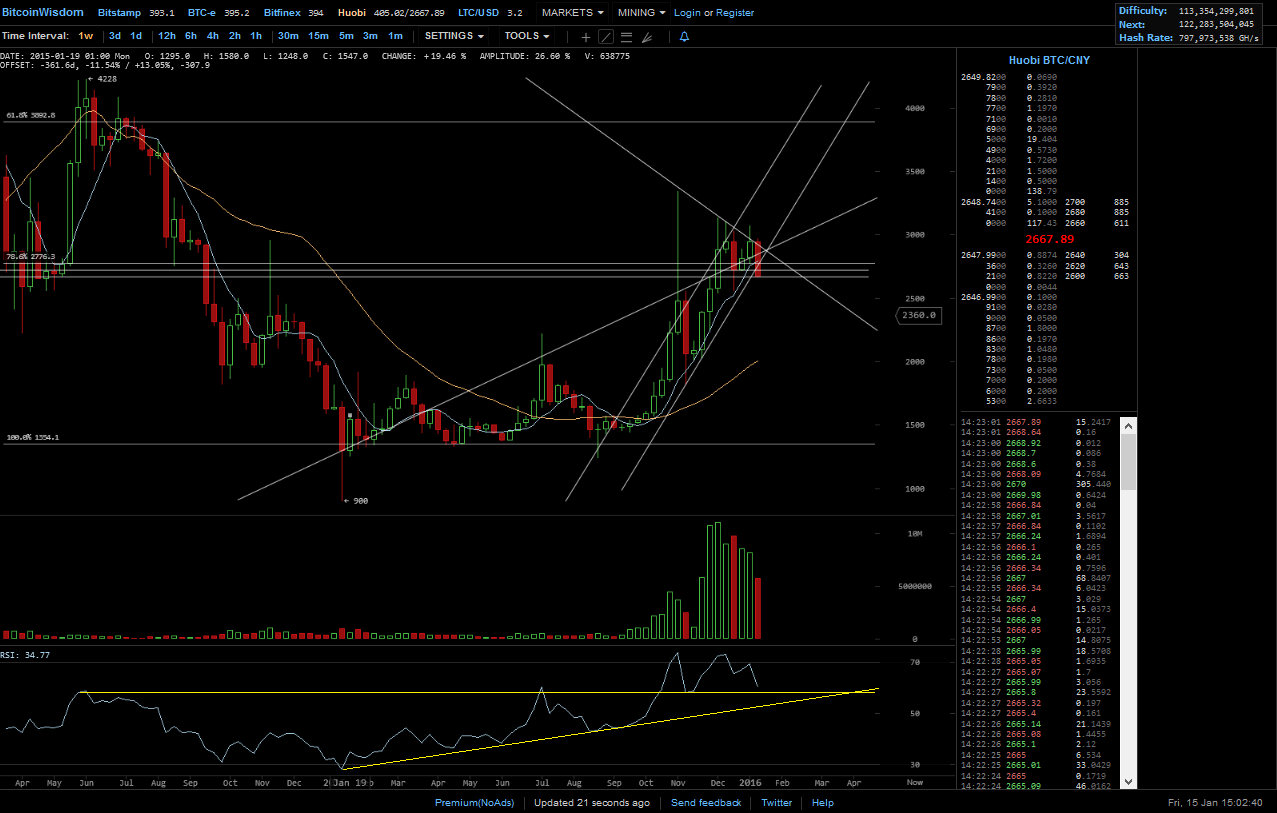1277x813 pixels.
Task: Click the last red volume bar
Action: pos(758,608)
